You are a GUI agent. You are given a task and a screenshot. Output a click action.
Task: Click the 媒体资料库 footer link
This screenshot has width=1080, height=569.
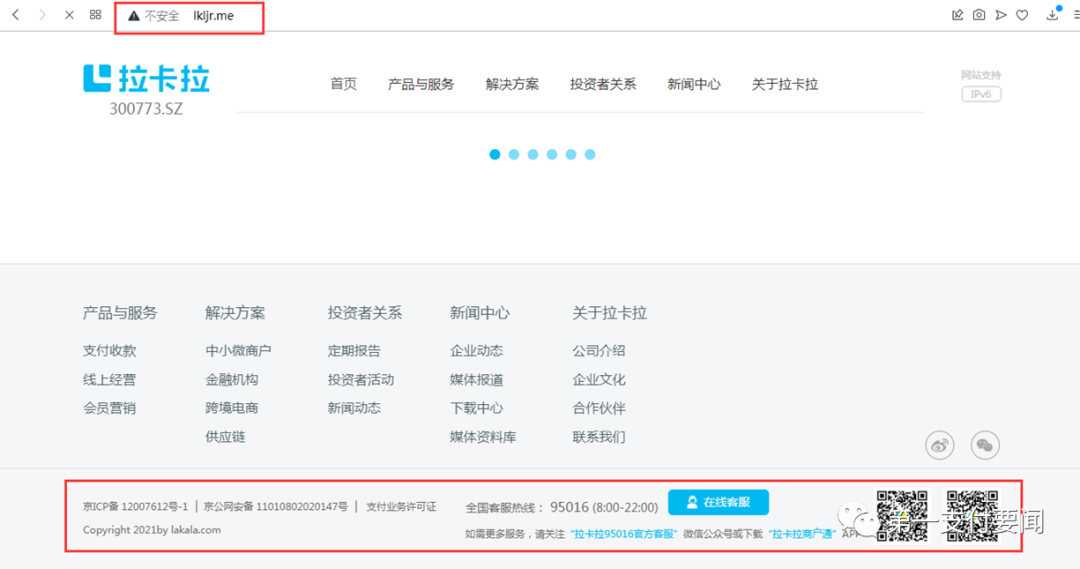[483, 437]
